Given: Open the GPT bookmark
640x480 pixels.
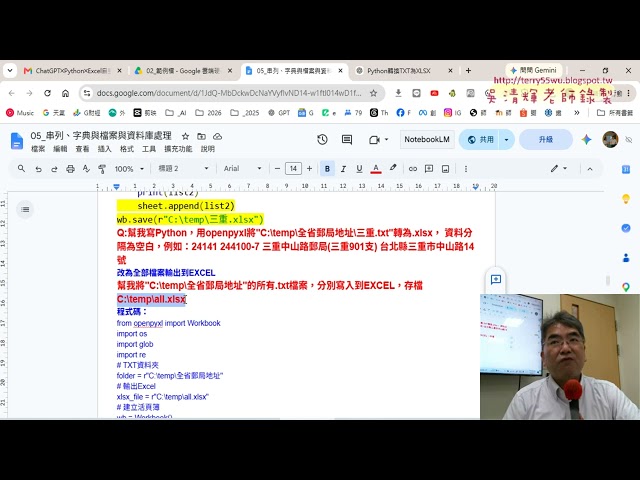Looking at the screenshot, I should coord(279,113).
